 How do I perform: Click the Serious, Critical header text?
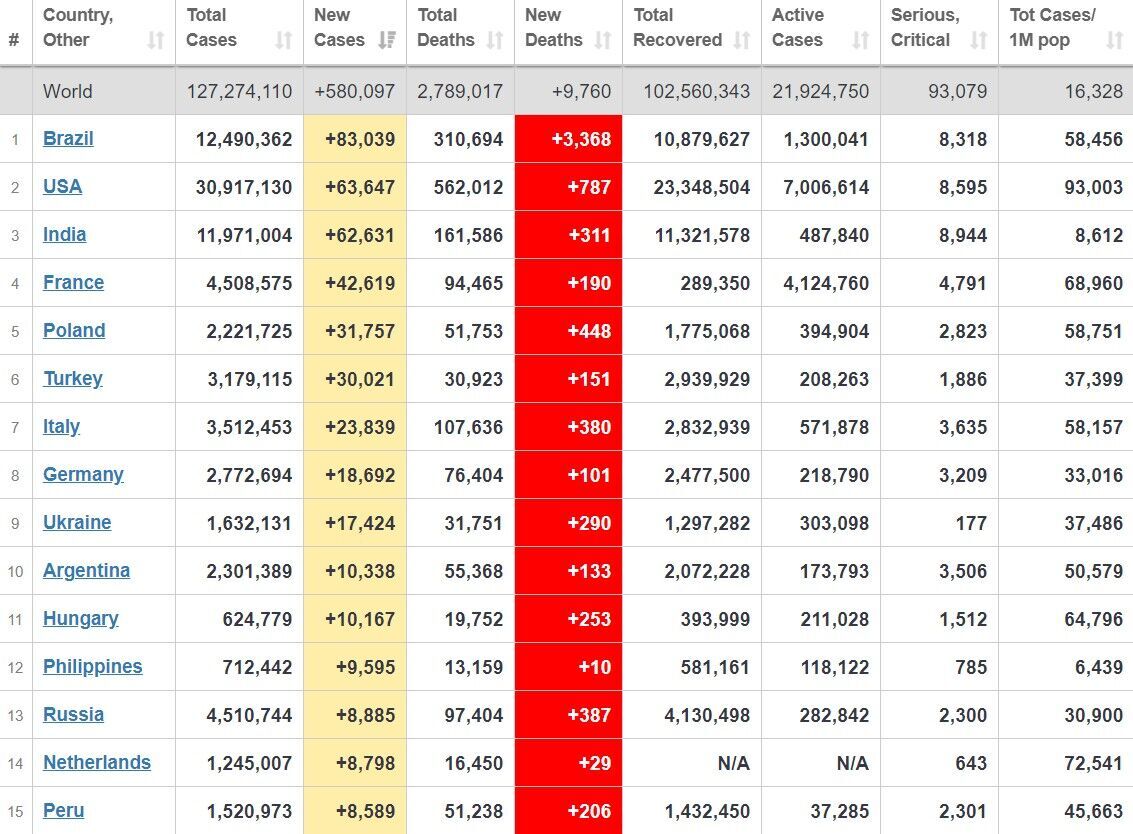pyautogui.click(x=925, y=27)
